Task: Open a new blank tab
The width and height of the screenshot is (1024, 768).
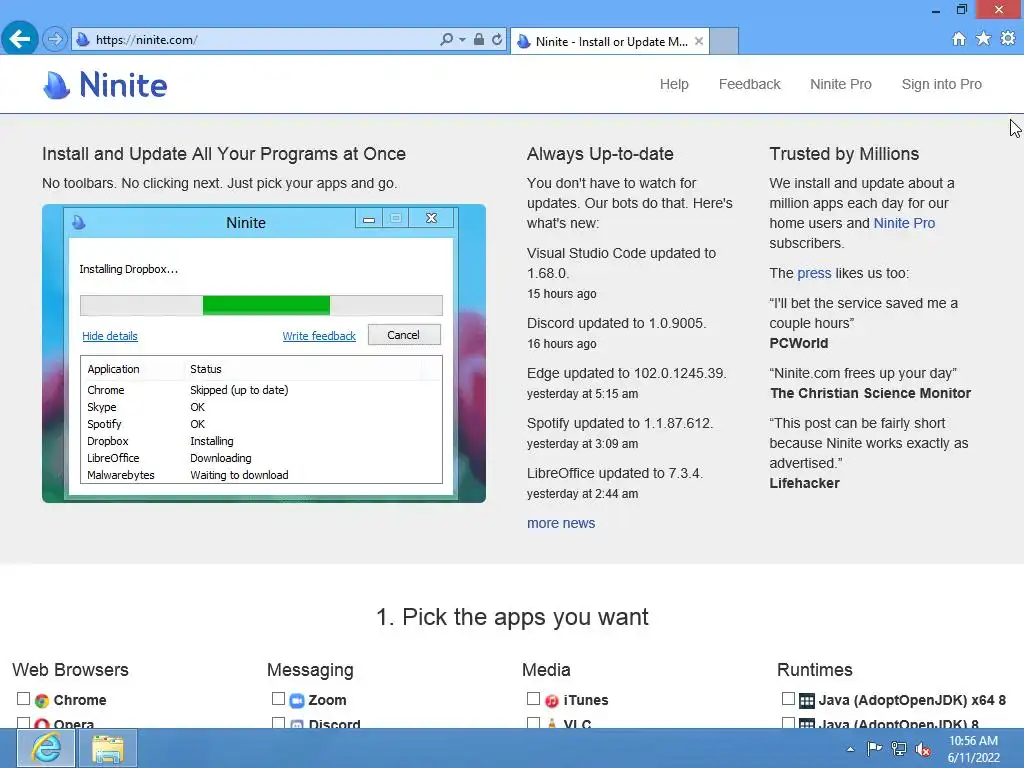Action: click(x=724, y=41)
